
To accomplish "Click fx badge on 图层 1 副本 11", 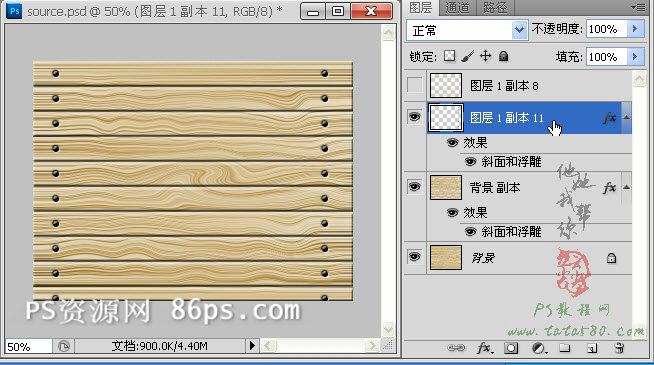I will pyautogui.click(x=609, y=118).
